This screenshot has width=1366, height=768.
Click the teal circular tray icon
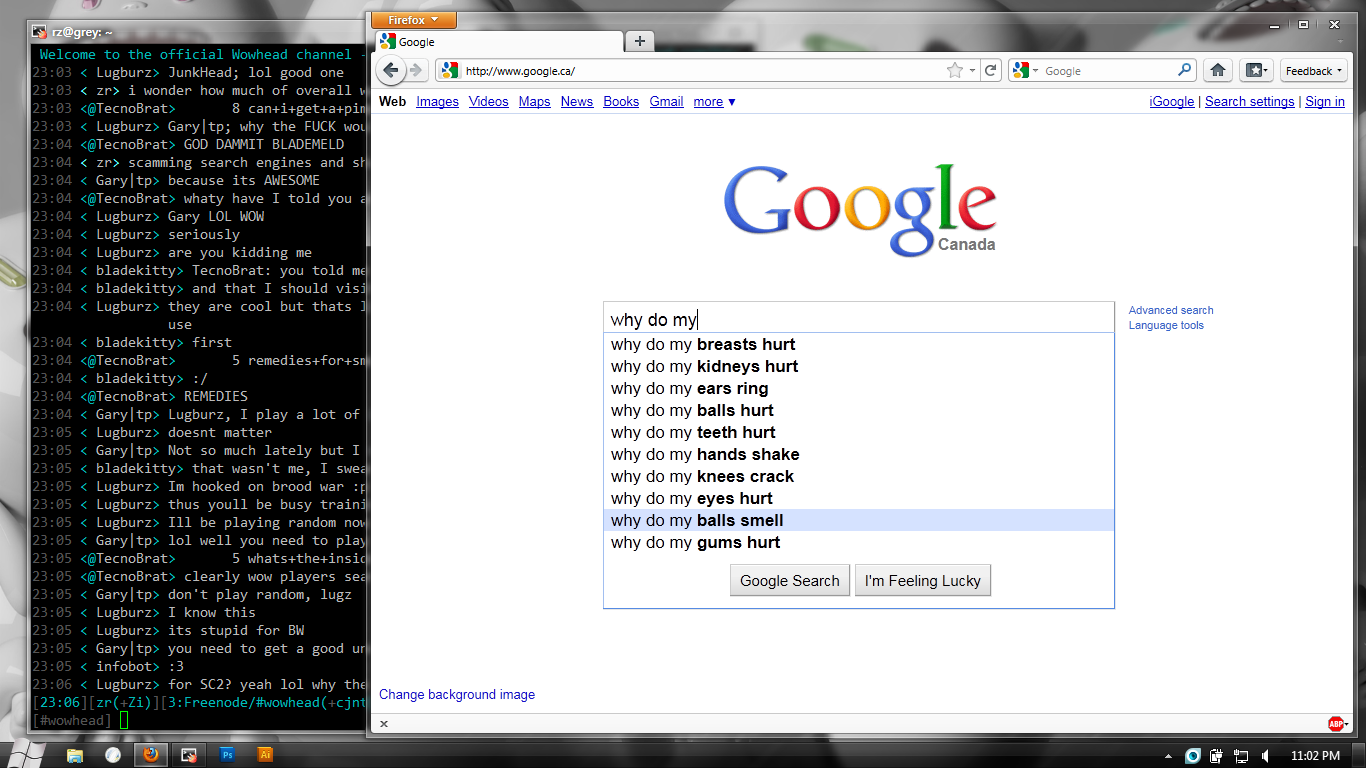[x=1192, y=756]
